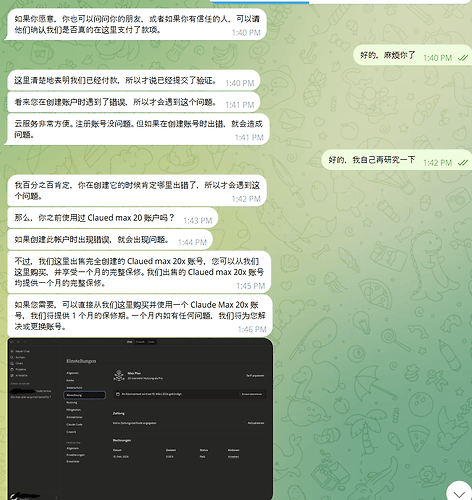The image size is (472, 500).
Task: Click the message beginning '云服务非常方便'
Action: pyautogui.click(x=138, y=129)
